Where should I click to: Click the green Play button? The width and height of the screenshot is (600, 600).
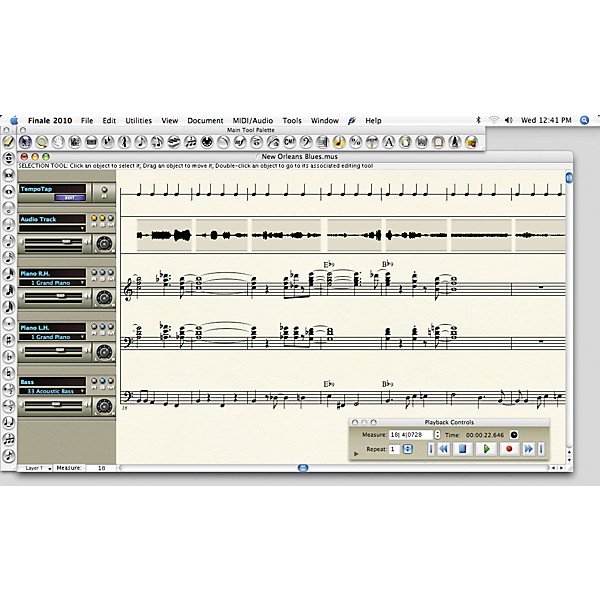486,449
